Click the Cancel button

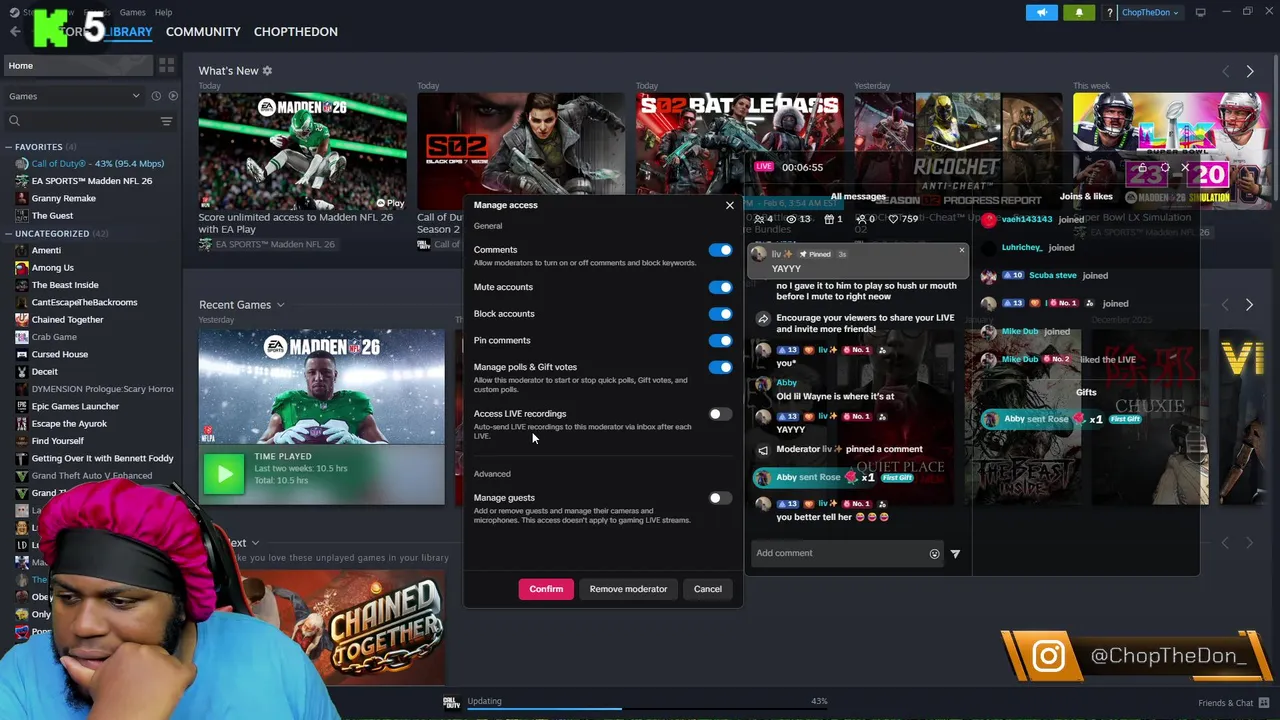click(x=708, y=589)
